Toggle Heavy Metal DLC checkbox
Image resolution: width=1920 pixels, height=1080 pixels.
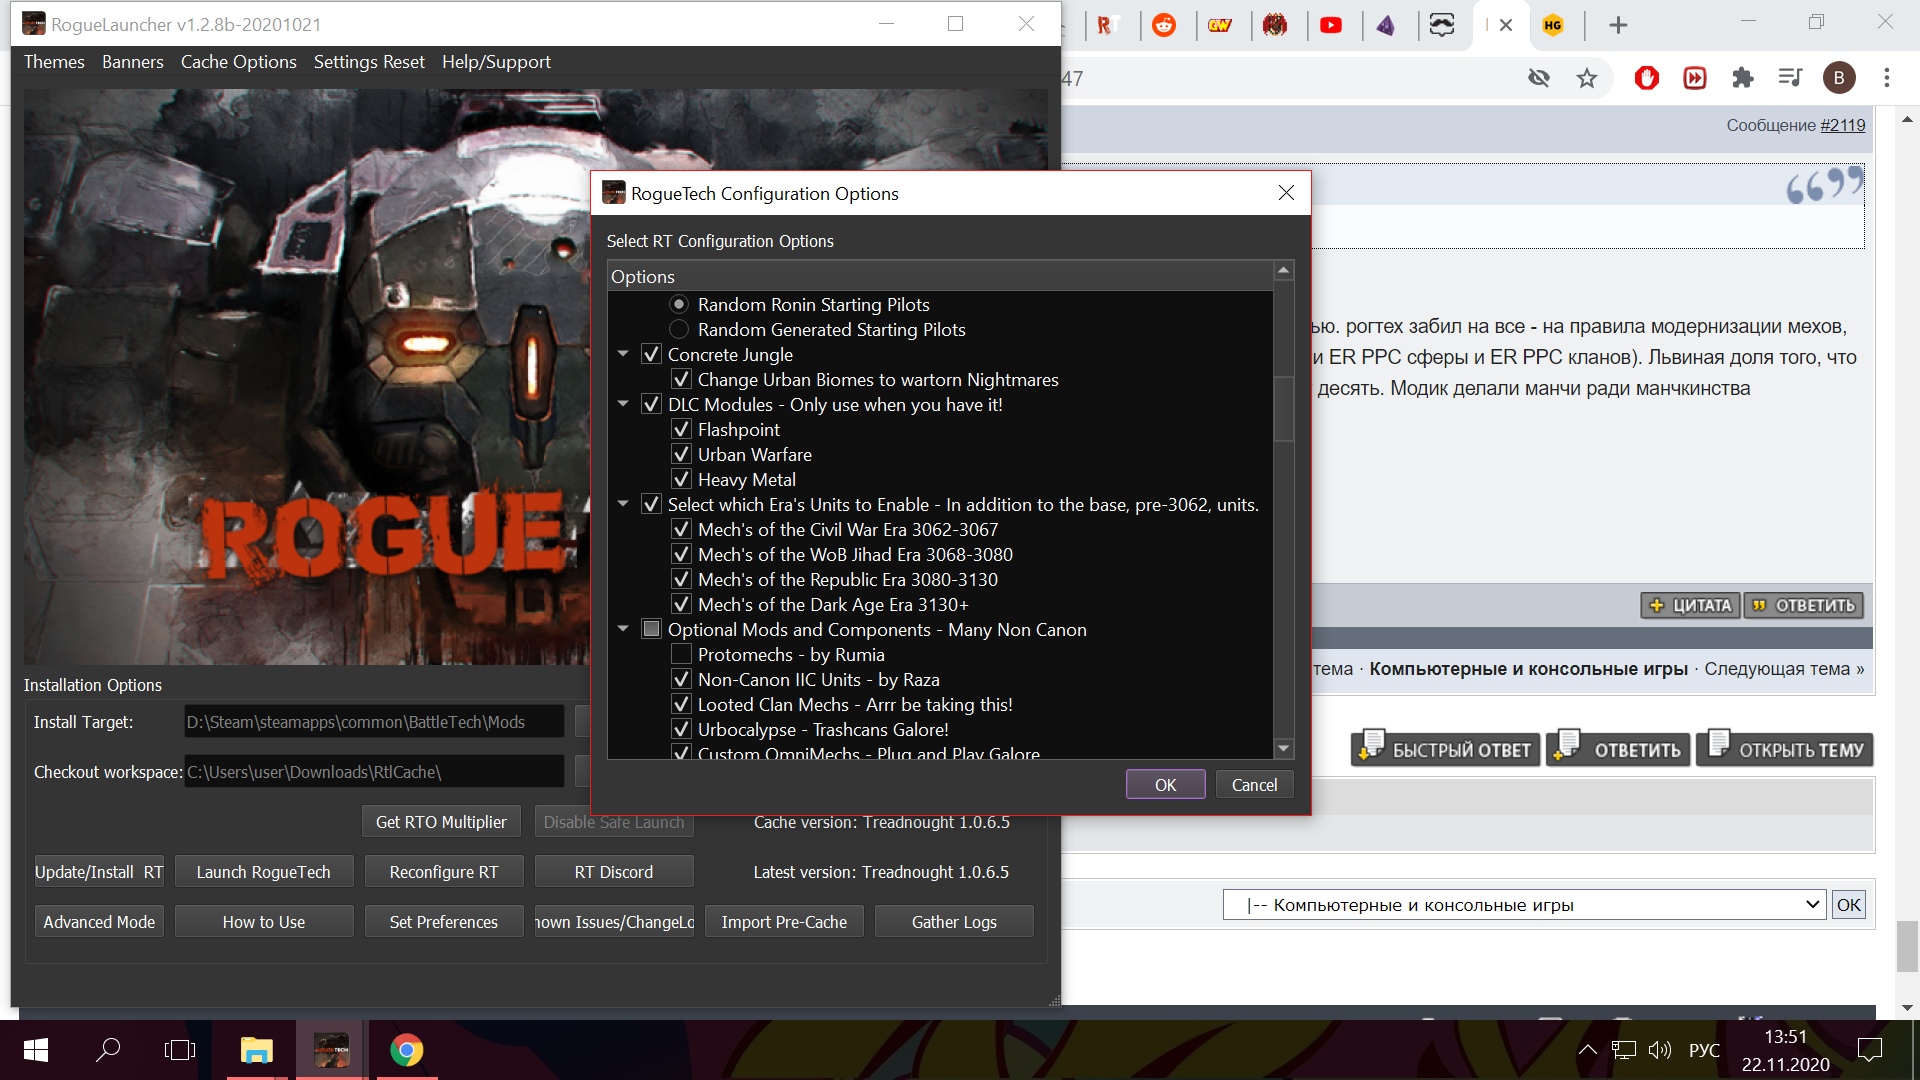click(681, 479)
